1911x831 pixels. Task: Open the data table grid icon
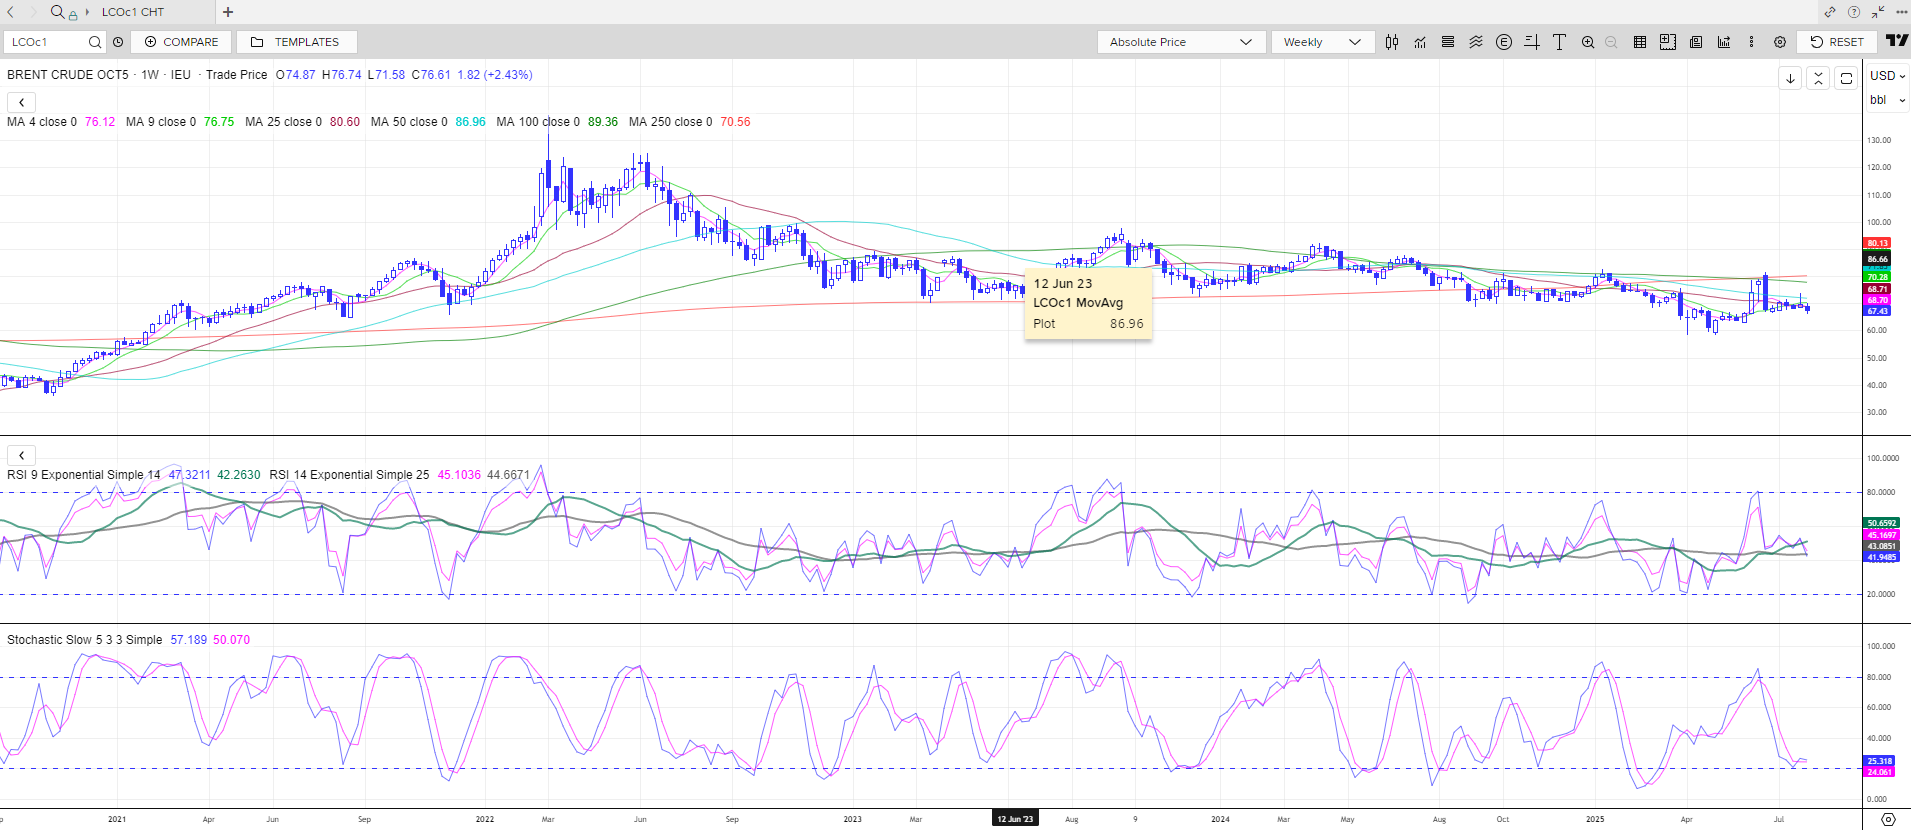pyautogui.click(x=1640, y=42)
